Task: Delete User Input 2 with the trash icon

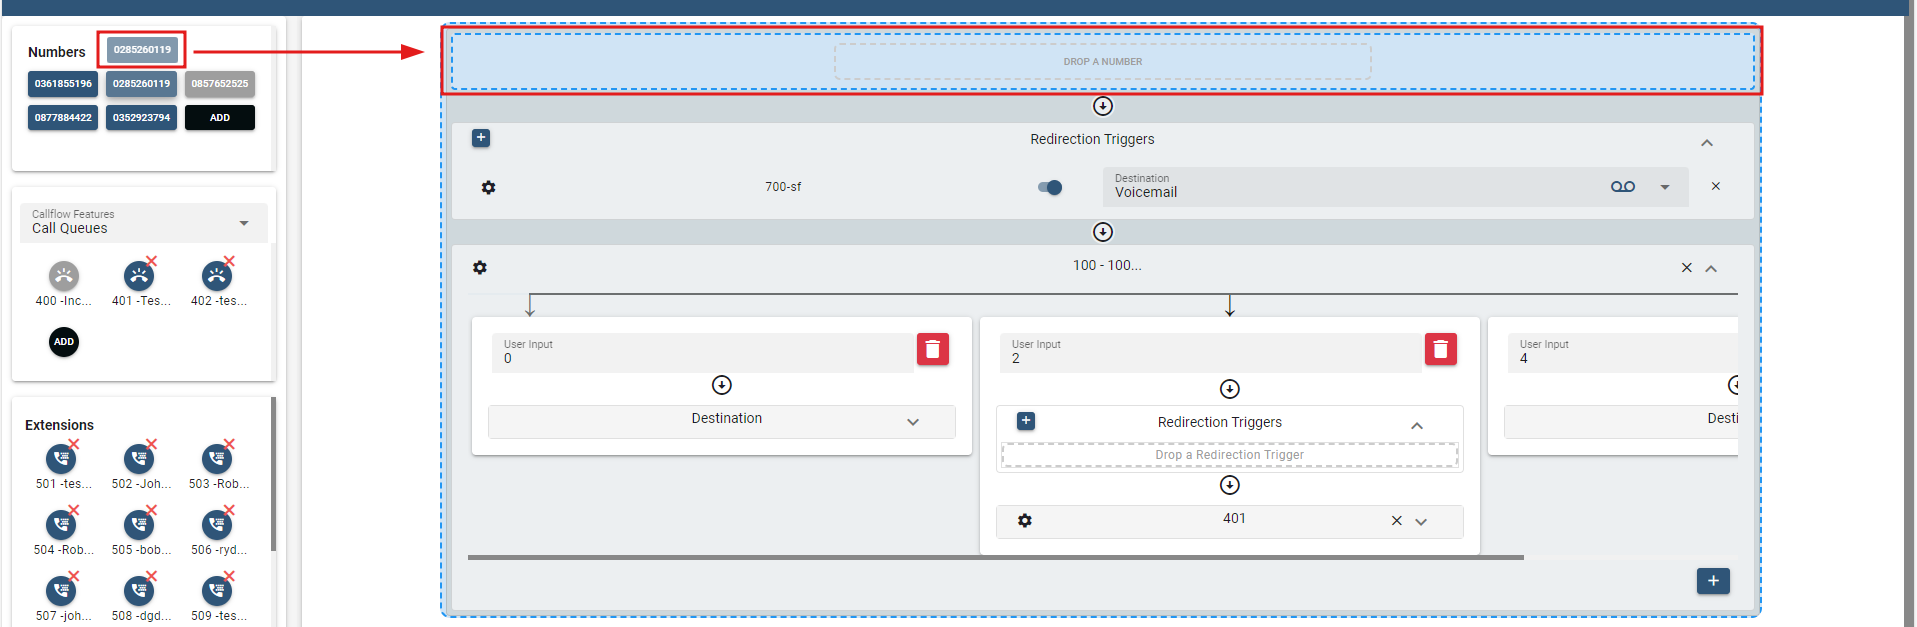Action: coord(1440,349)
